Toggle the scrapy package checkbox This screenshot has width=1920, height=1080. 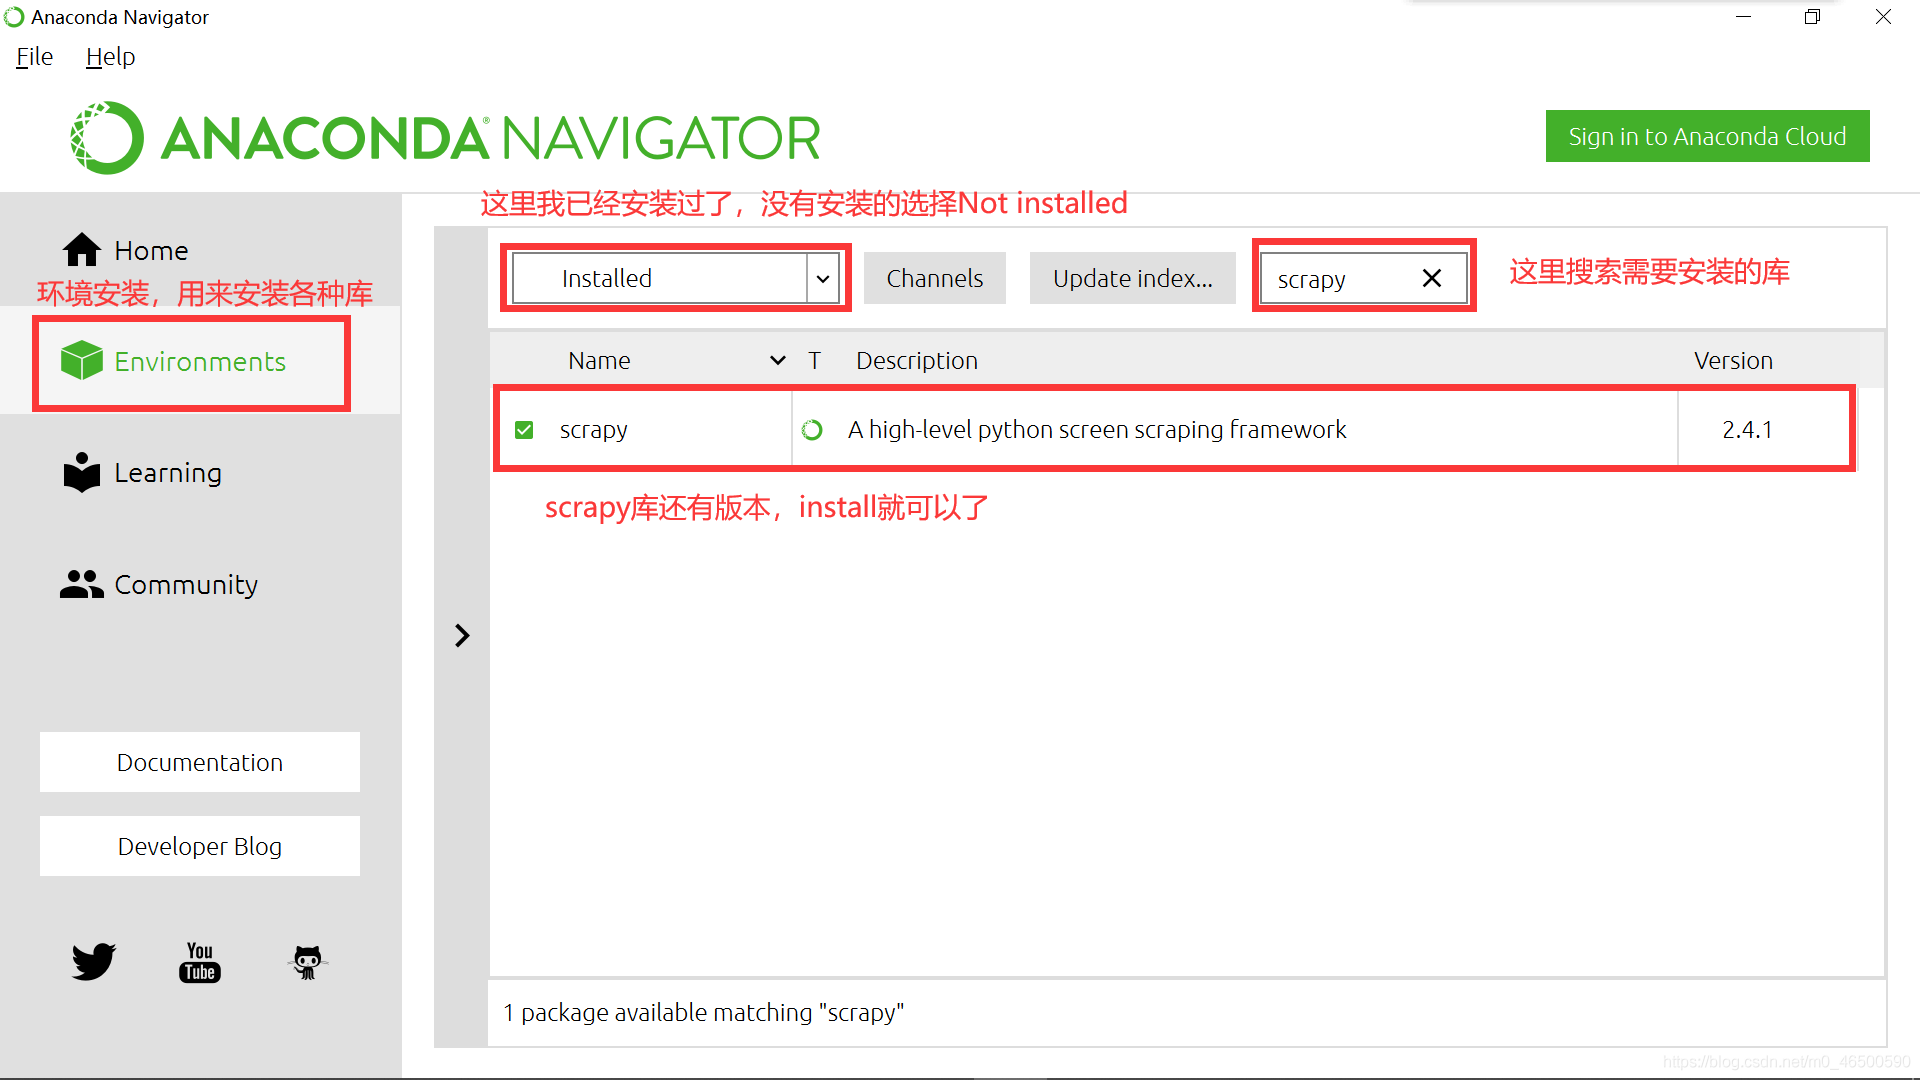pyautogui.click(x=524, y=429)
